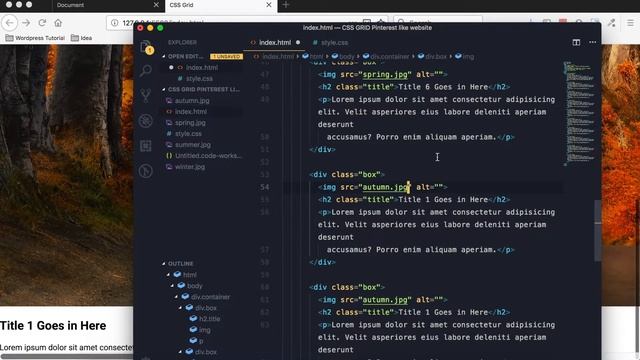The width and height of the screenshot is (640, 360).
Task: Switch to the style.css editor tab
Action: (334, 42)
